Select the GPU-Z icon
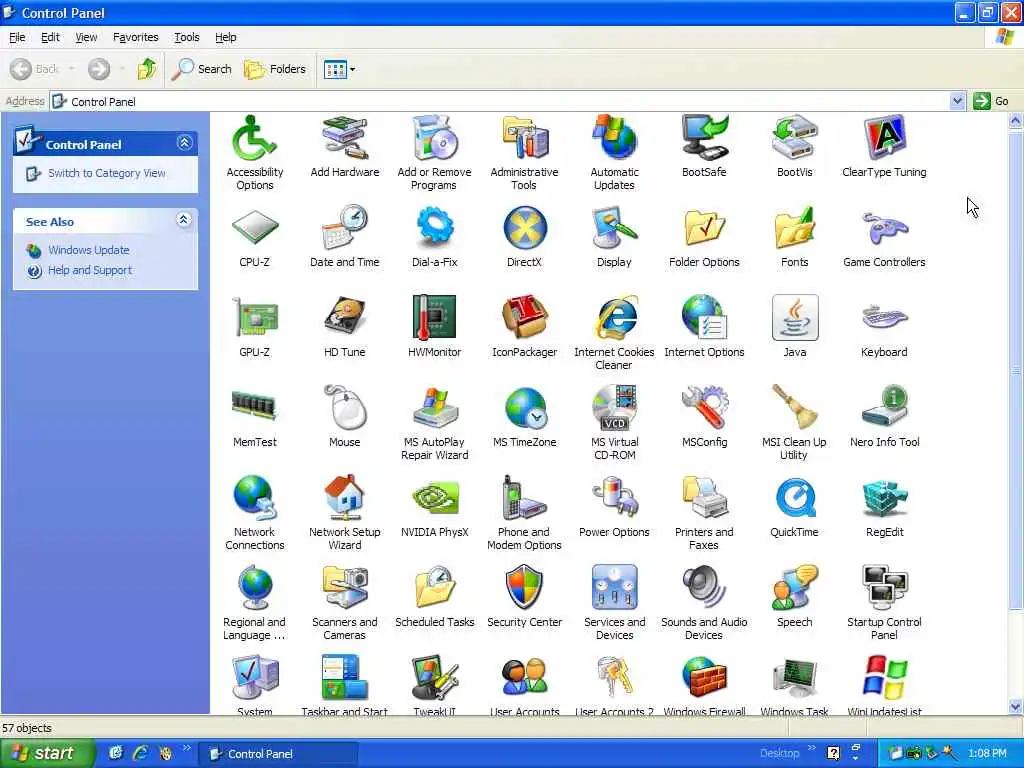 click(x=255, y=318)
